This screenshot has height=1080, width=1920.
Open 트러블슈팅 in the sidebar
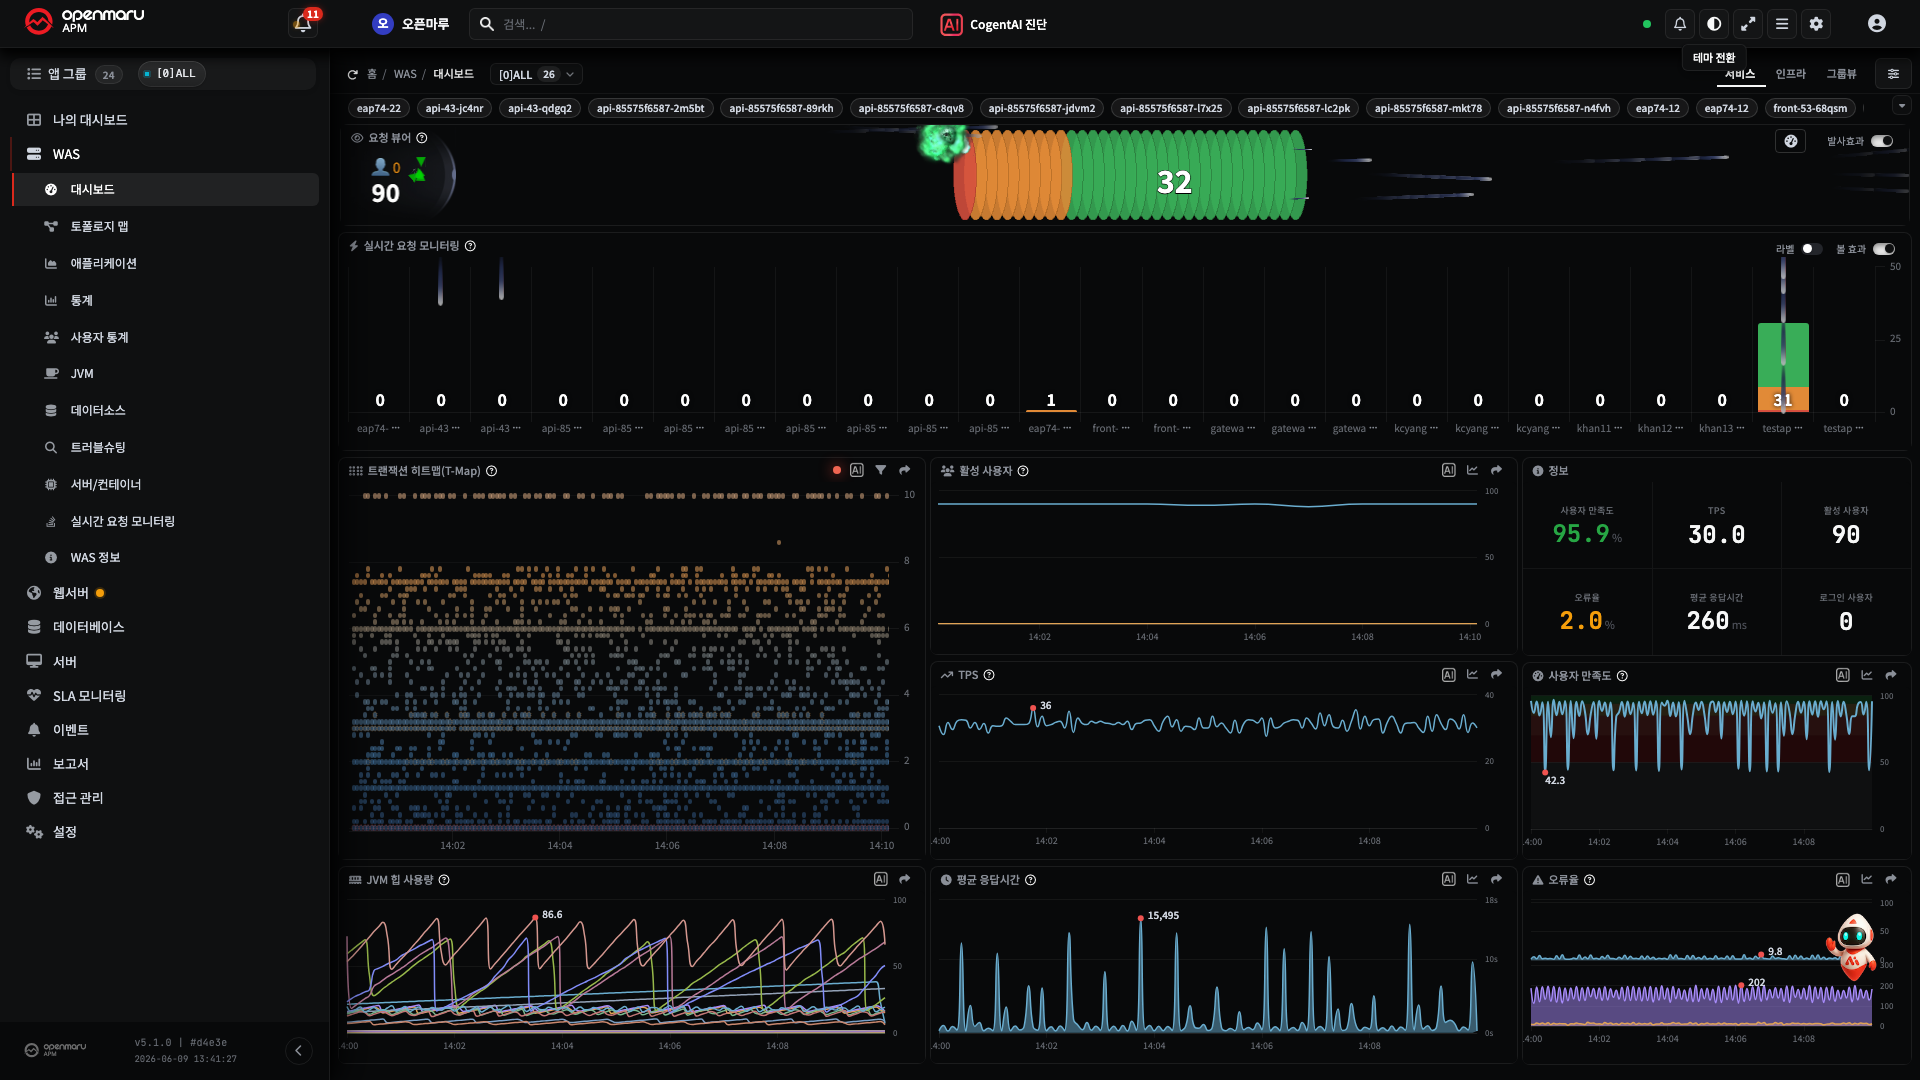[98, 448]
